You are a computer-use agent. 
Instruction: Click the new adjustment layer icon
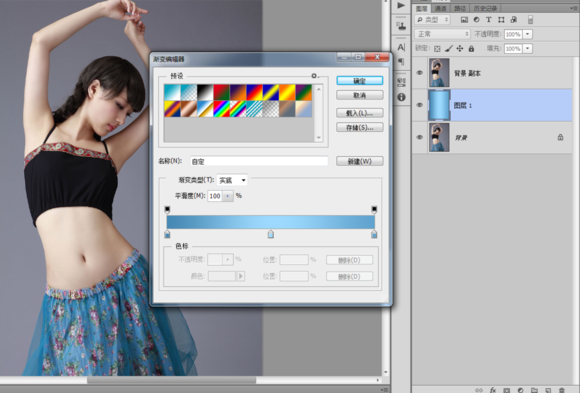[x=520, y=390]
